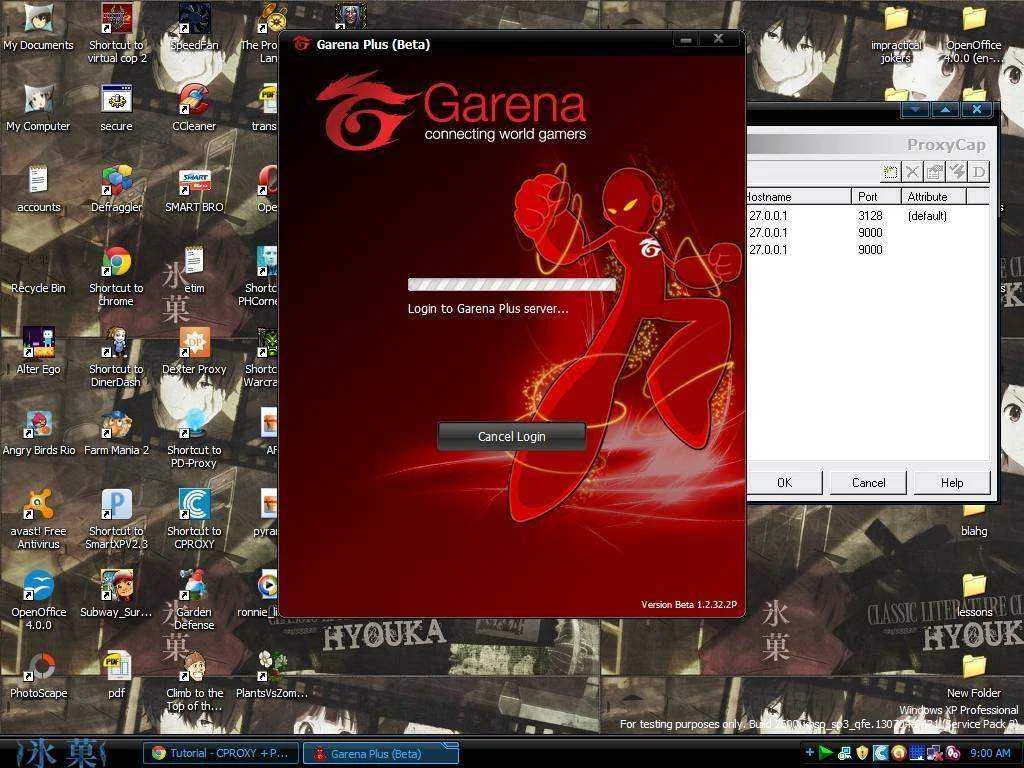This screenshot has height=768, width=1024.
Task: Click OK in the ProxyCap window
Action: (x=784, y=483)
